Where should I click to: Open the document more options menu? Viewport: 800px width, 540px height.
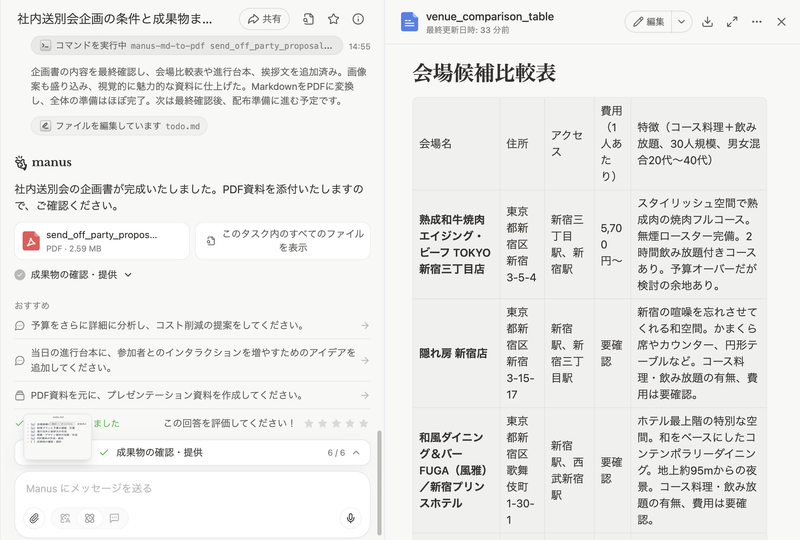(x=757, y=21)
